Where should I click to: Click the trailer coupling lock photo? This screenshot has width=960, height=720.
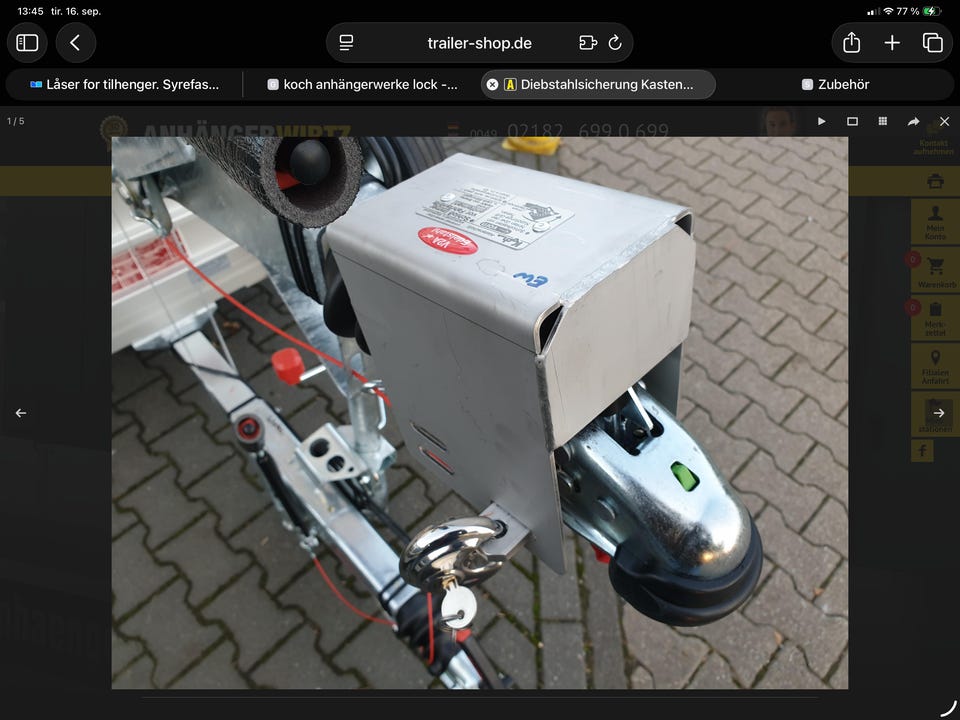click(x=479, y=413)
